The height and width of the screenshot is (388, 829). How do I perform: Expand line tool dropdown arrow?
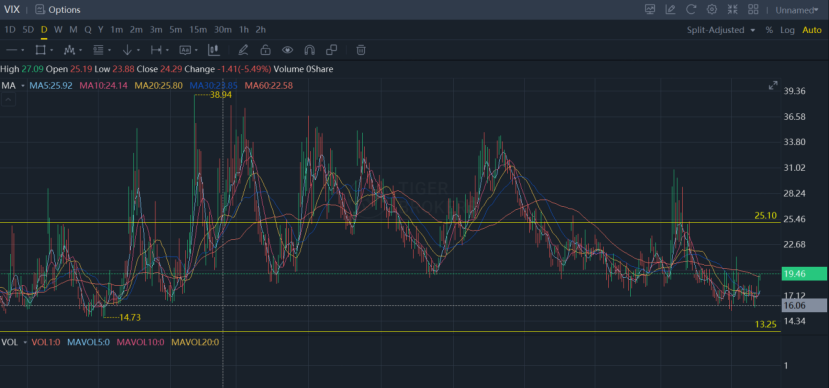(23, 51)
